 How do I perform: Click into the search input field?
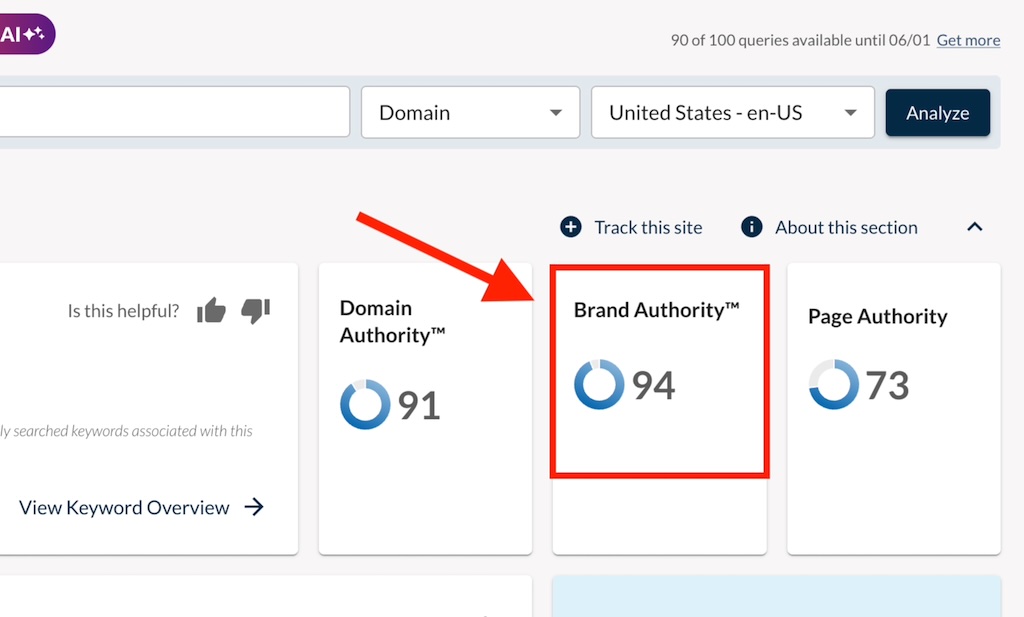click(174, 112)
